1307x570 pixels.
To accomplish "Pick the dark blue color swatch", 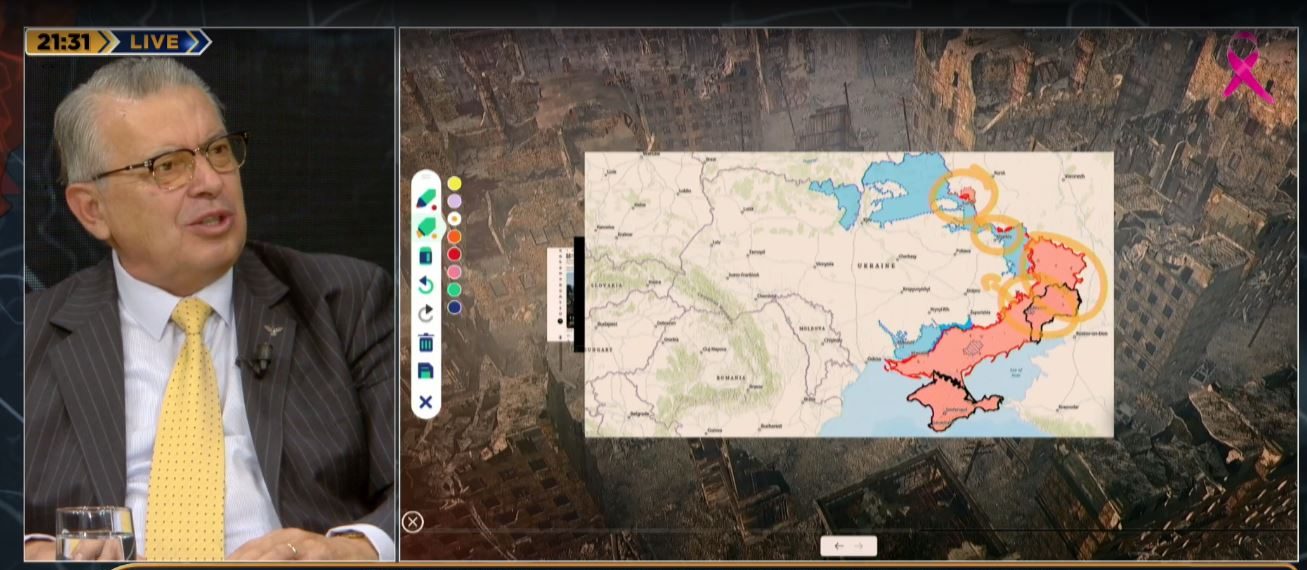I will 454,307.
